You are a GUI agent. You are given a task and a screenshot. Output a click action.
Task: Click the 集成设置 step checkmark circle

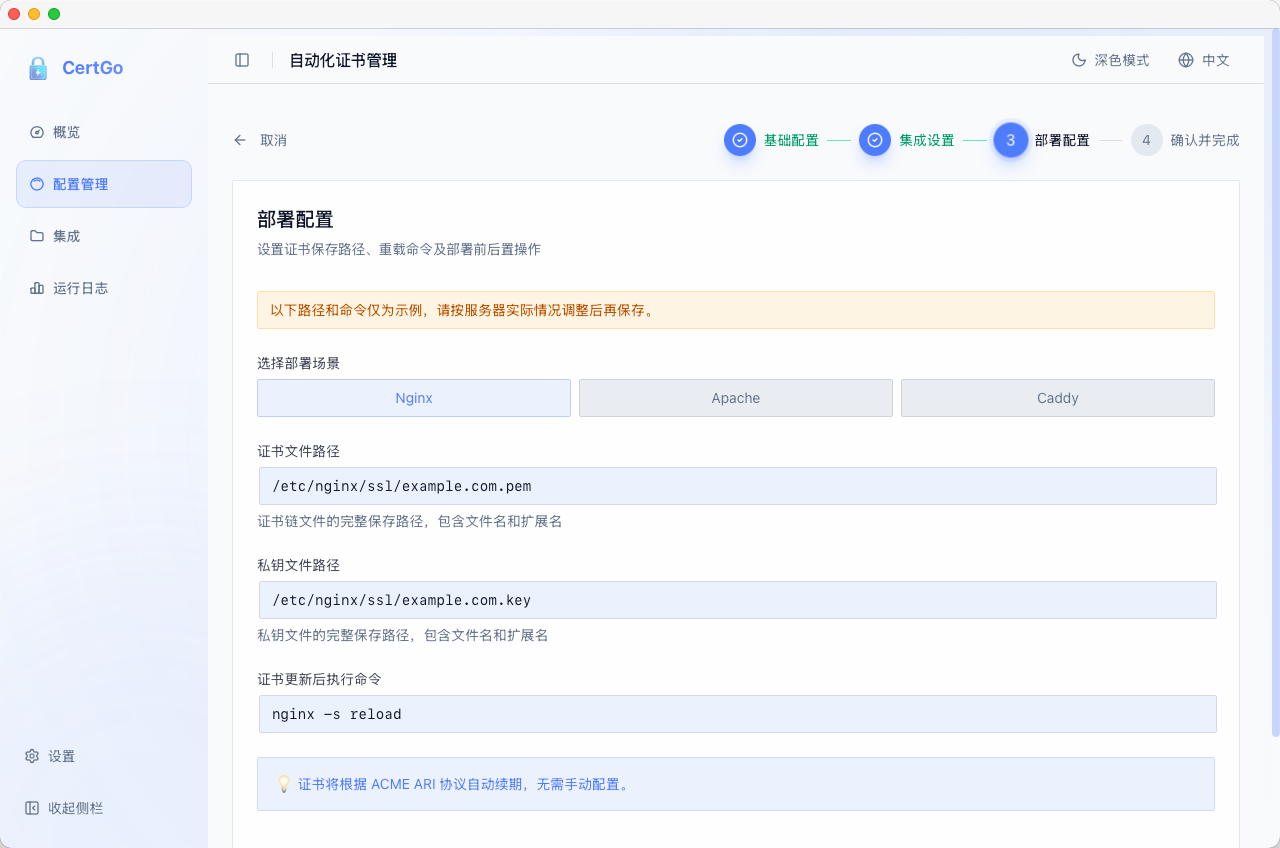875,140
